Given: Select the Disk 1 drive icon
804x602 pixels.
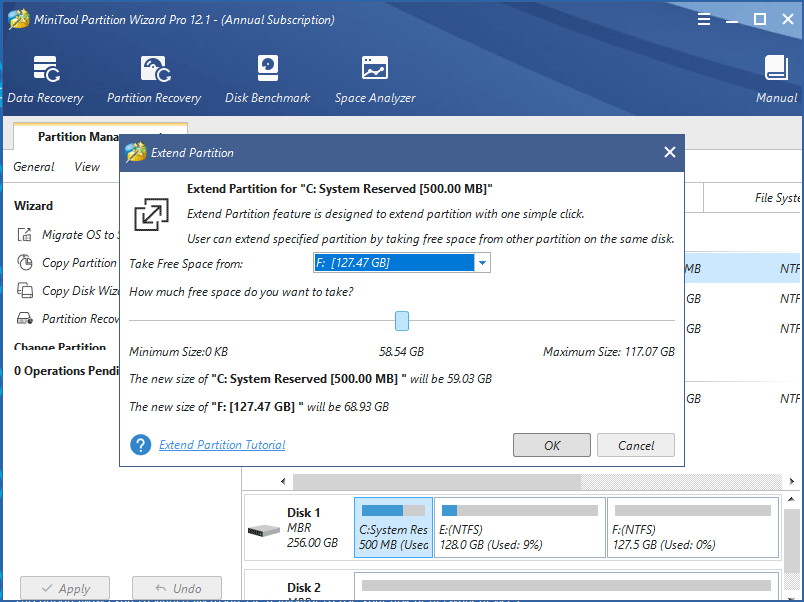Looking at the screenshot, I should click(264, 531).
